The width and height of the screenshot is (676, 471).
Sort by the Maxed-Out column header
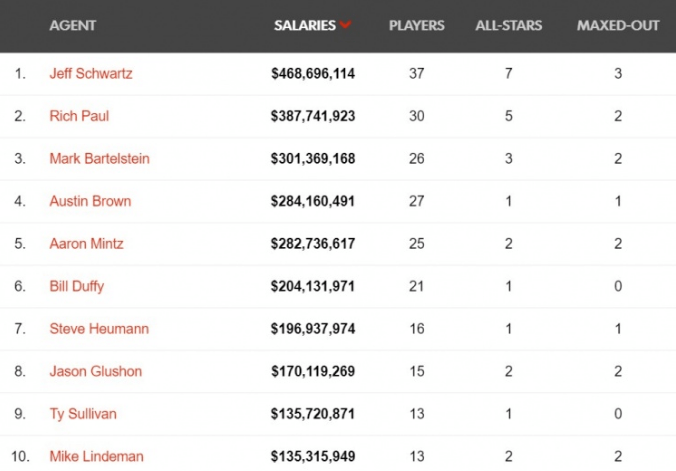618,25
